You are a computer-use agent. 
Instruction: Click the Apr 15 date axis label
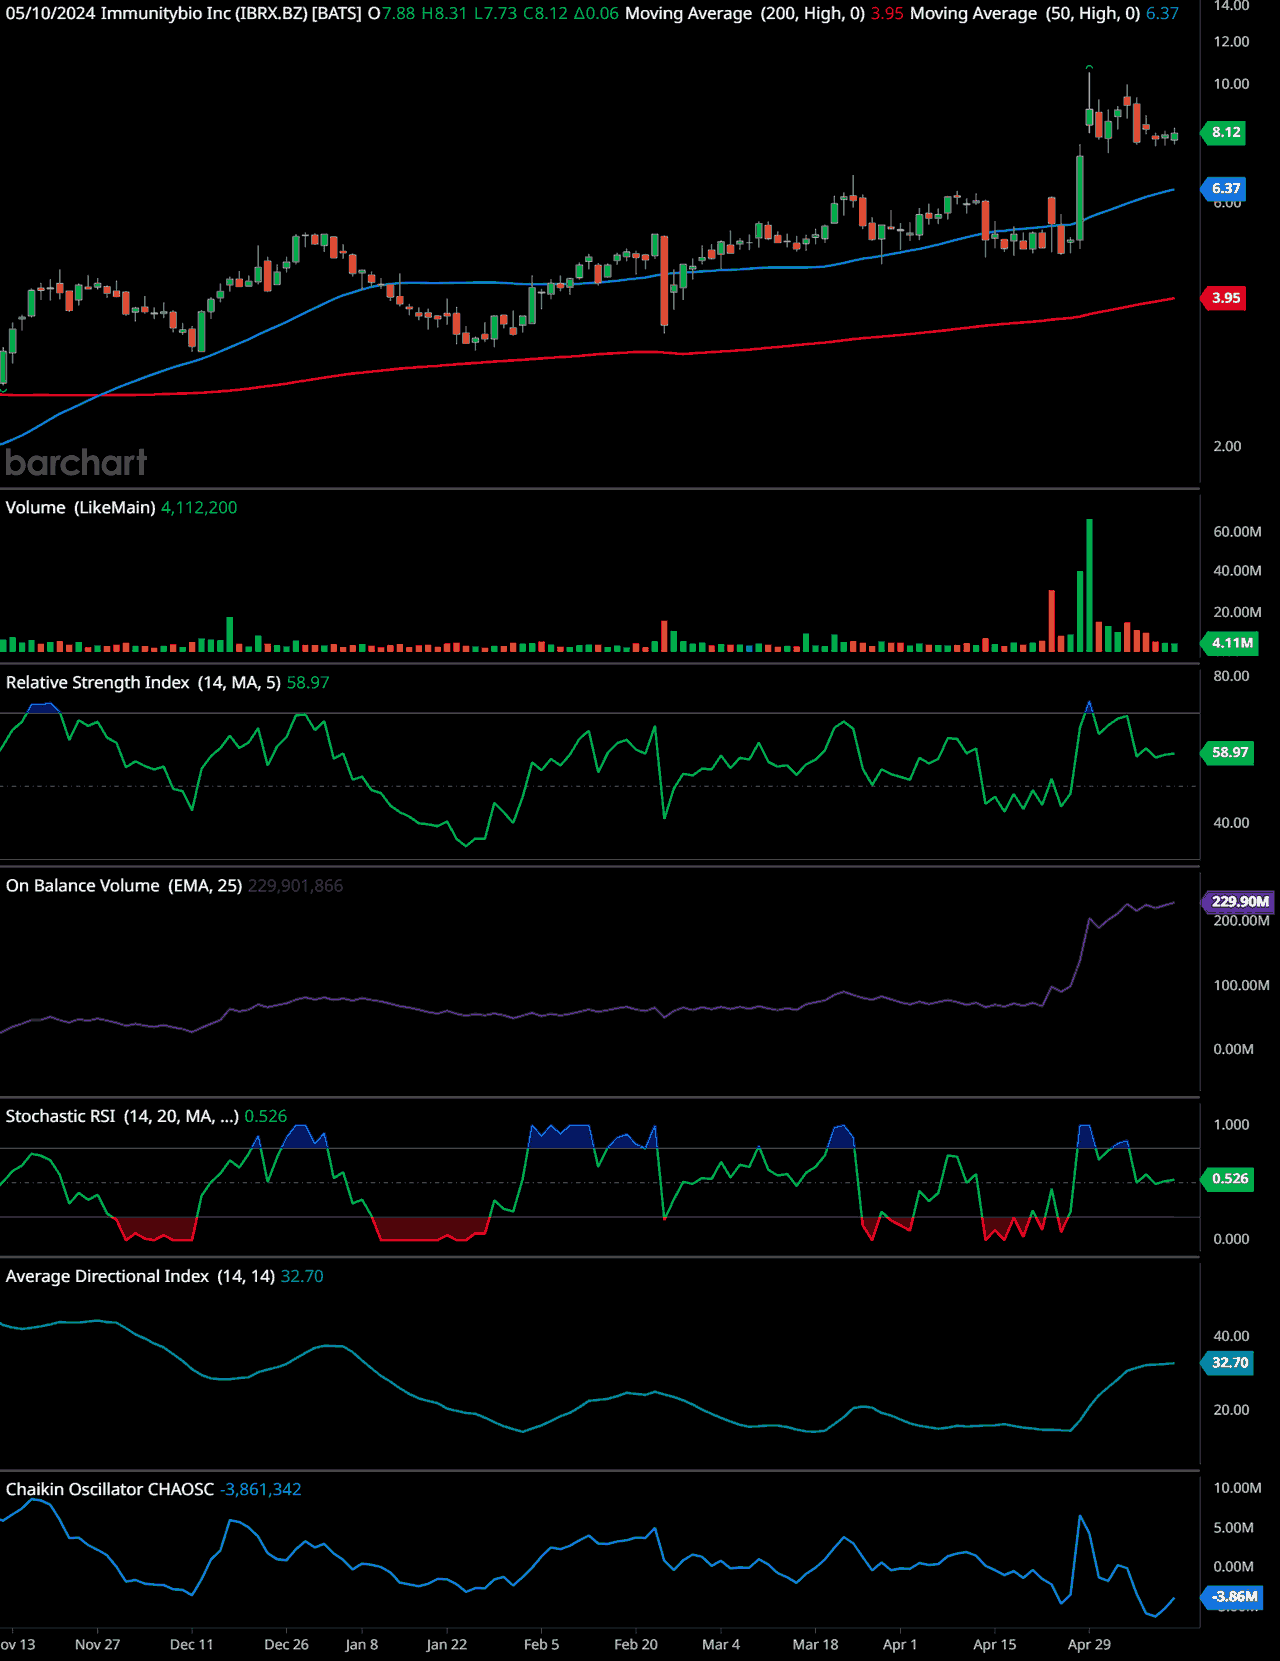(x=994, y=1644)
